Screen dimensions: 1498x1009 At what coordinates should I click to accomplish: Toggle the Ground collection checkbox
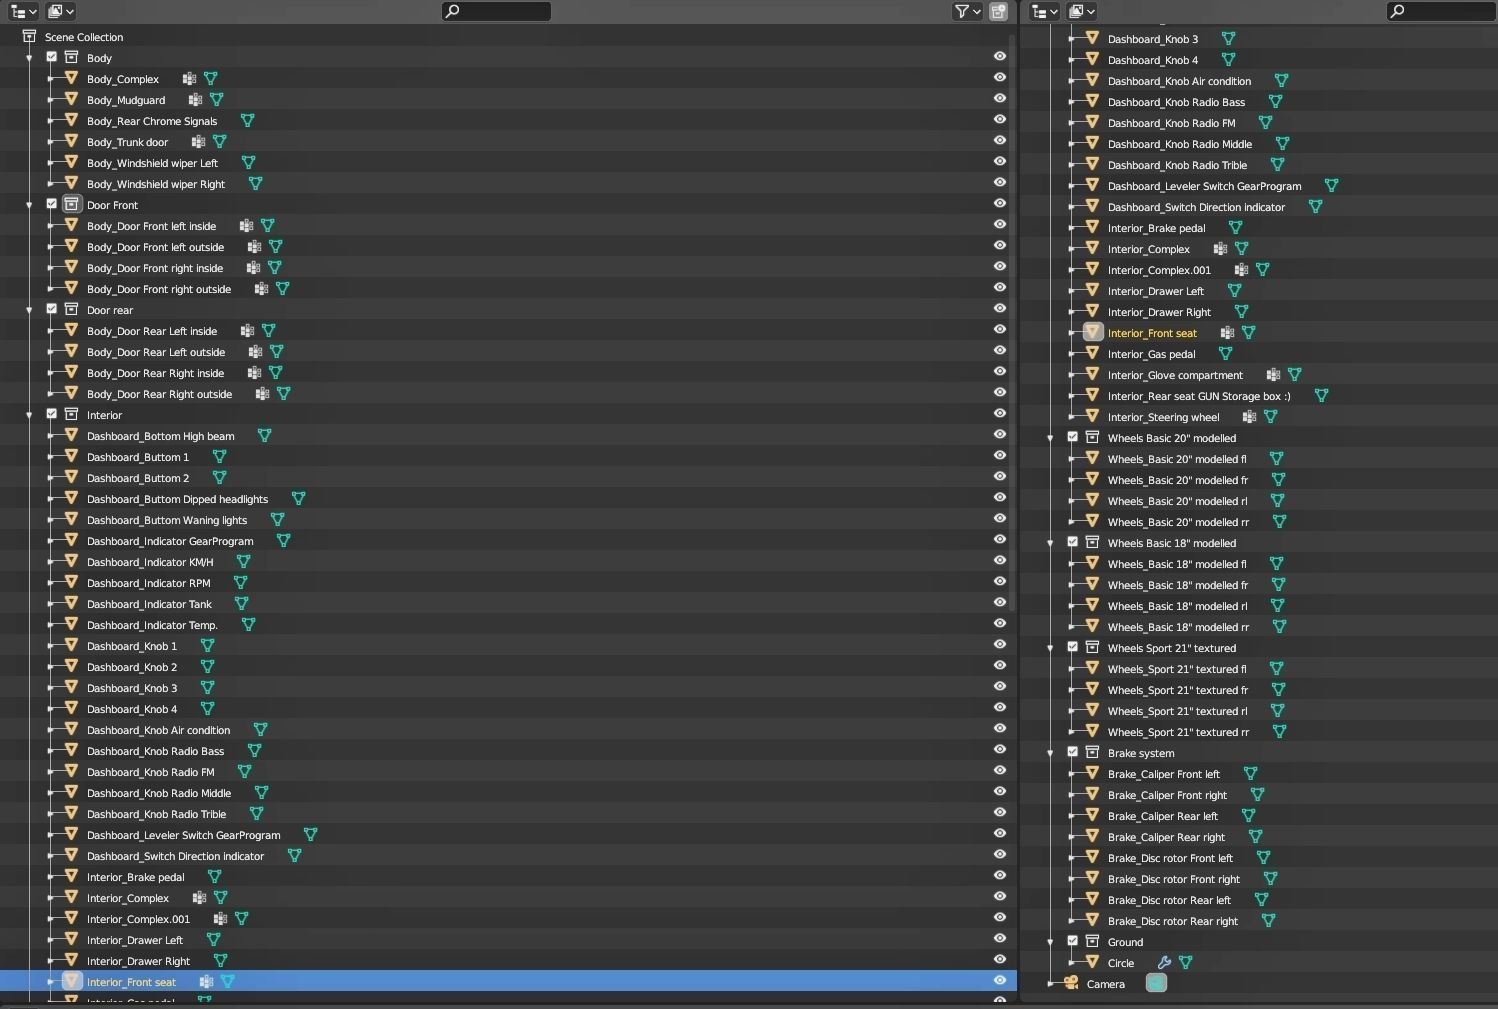(1072, 941)
